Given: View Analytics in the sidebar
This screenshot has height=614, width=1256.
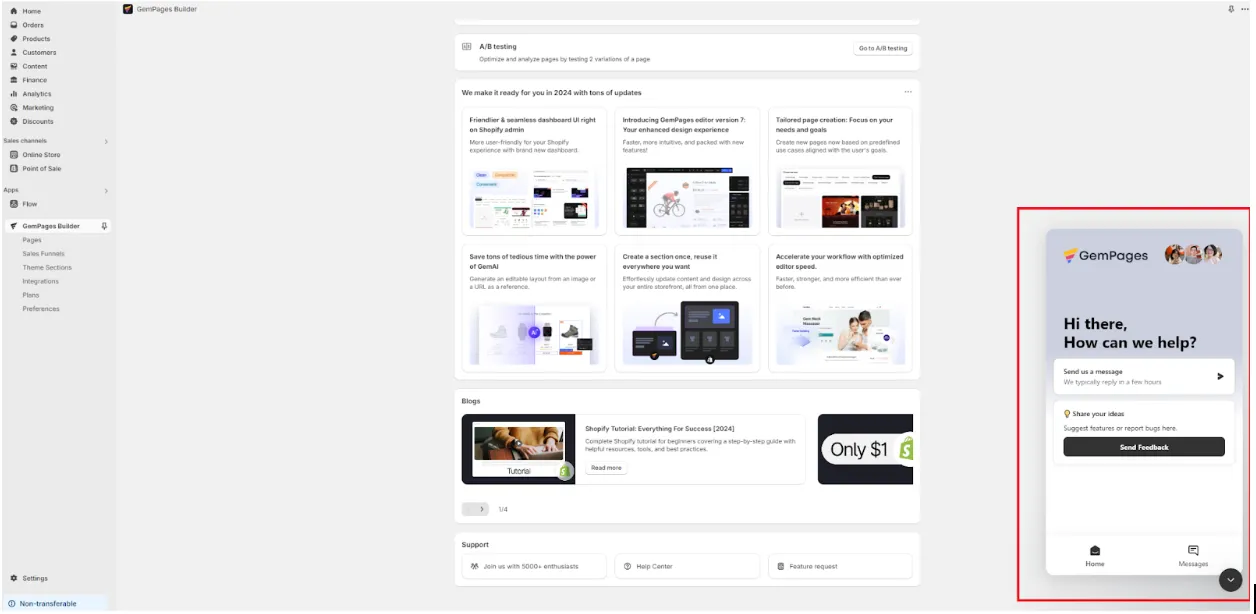Looking at the screenshot, I should [37, 94].
